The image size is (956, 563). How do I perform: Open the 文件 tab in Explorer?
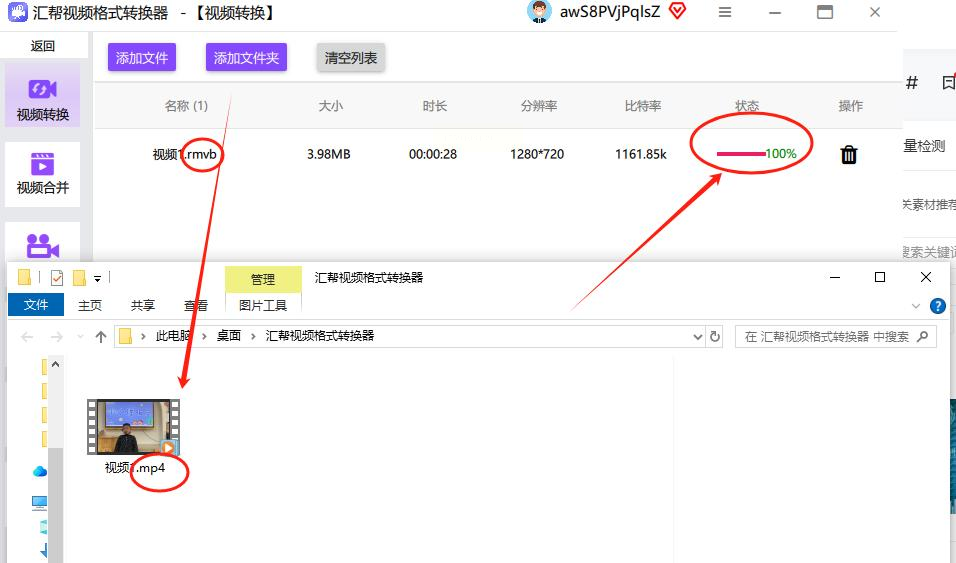click(36, 304)
